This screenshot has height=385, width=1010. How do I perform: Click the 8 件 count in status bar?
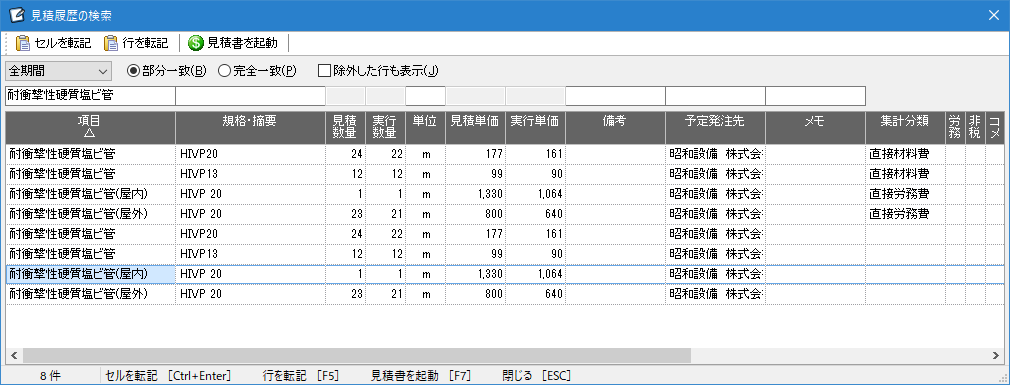50,376
